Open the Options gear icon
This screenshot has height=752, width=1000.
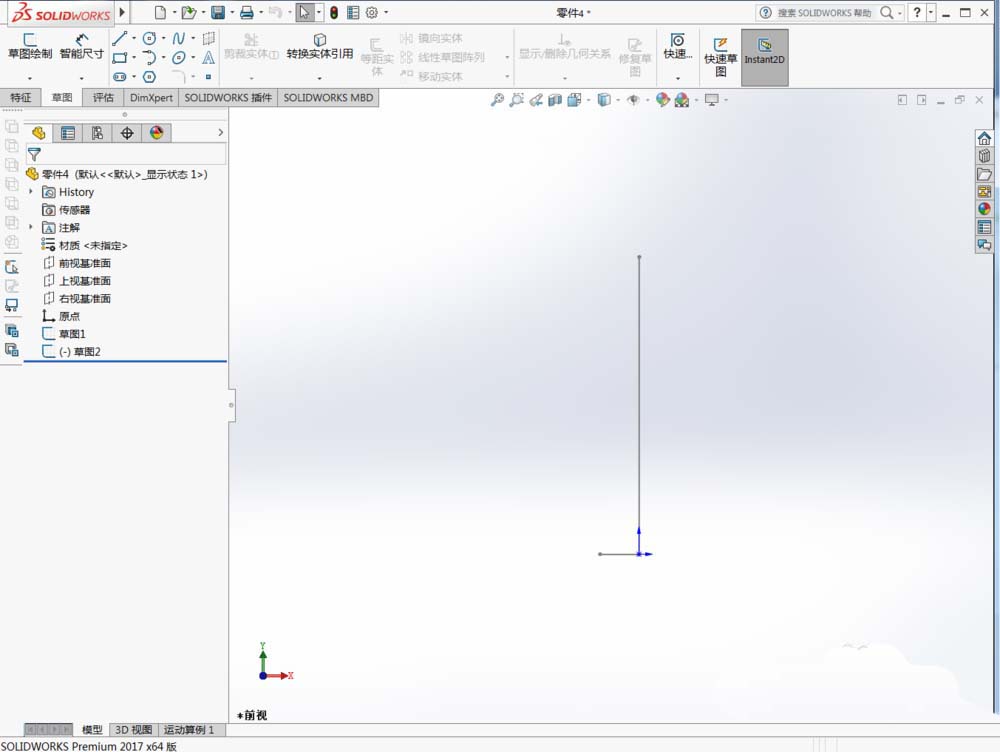click(x=372, y=12)
